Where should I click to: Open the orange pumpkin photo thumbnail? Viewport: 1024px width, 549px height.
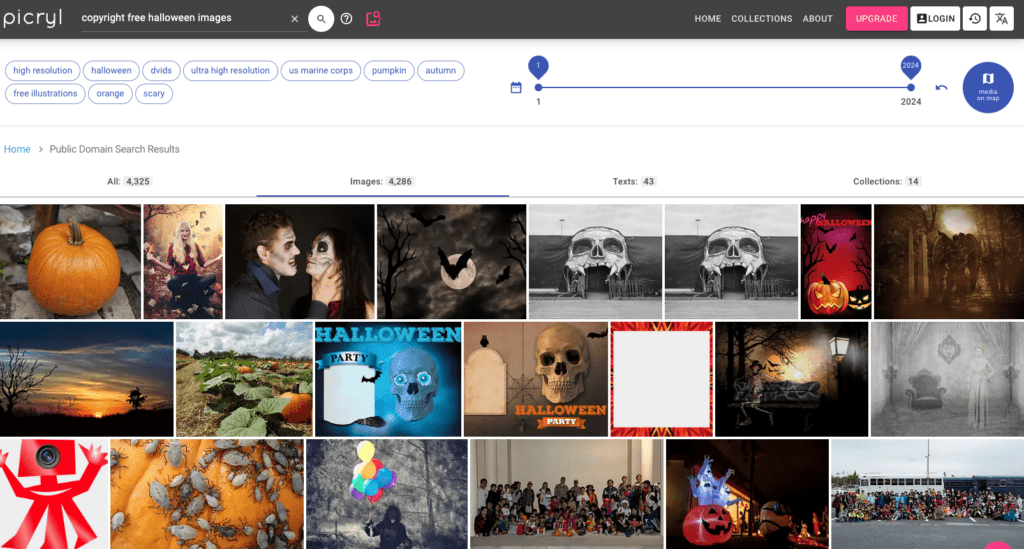tap(70, 261)
